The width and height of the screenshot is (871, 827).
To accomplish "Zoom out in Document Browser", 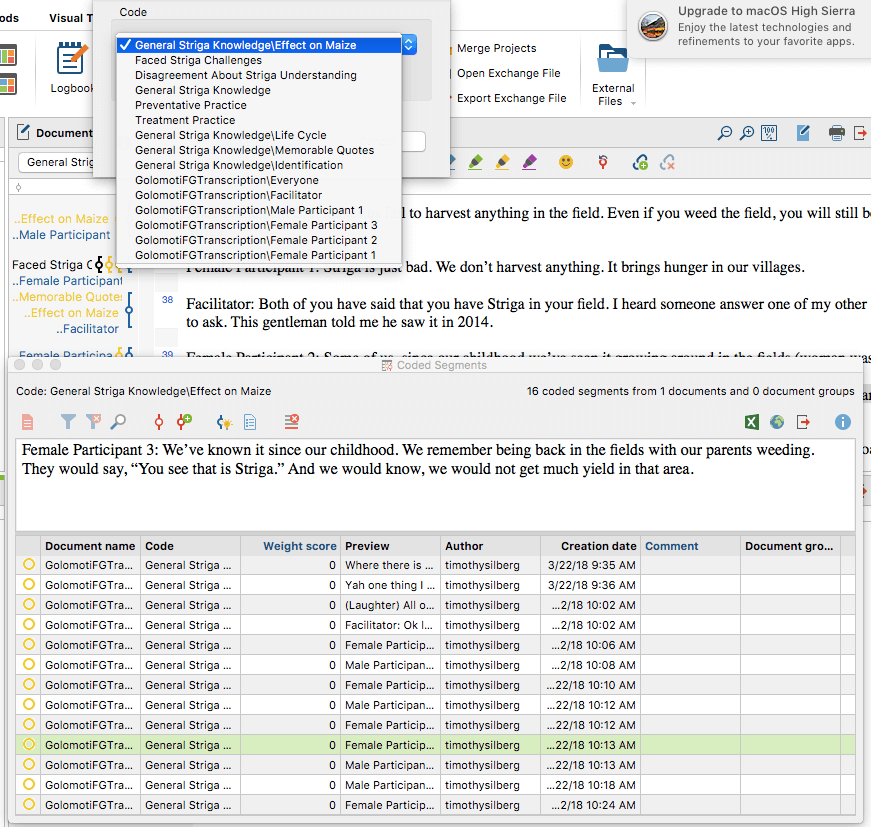I will click(724, 133).
